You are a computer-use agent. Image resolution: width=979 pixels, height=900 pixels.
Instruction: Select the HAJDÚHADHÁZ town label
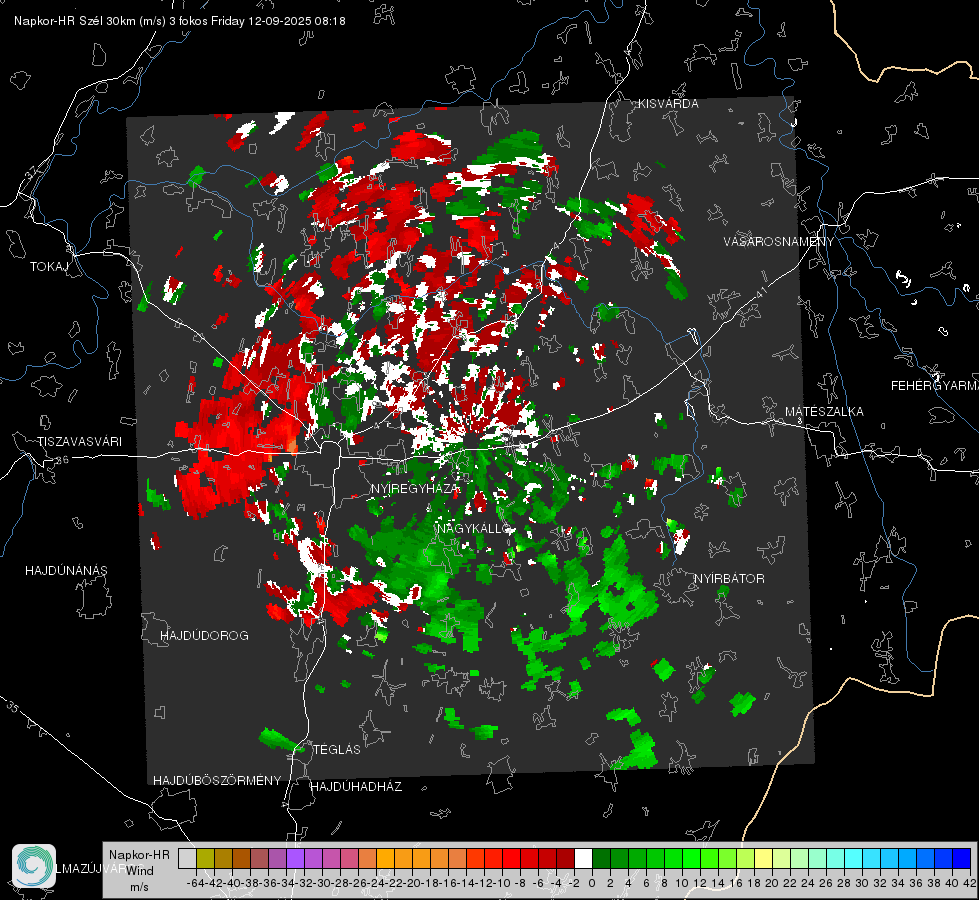click(356, 787)
